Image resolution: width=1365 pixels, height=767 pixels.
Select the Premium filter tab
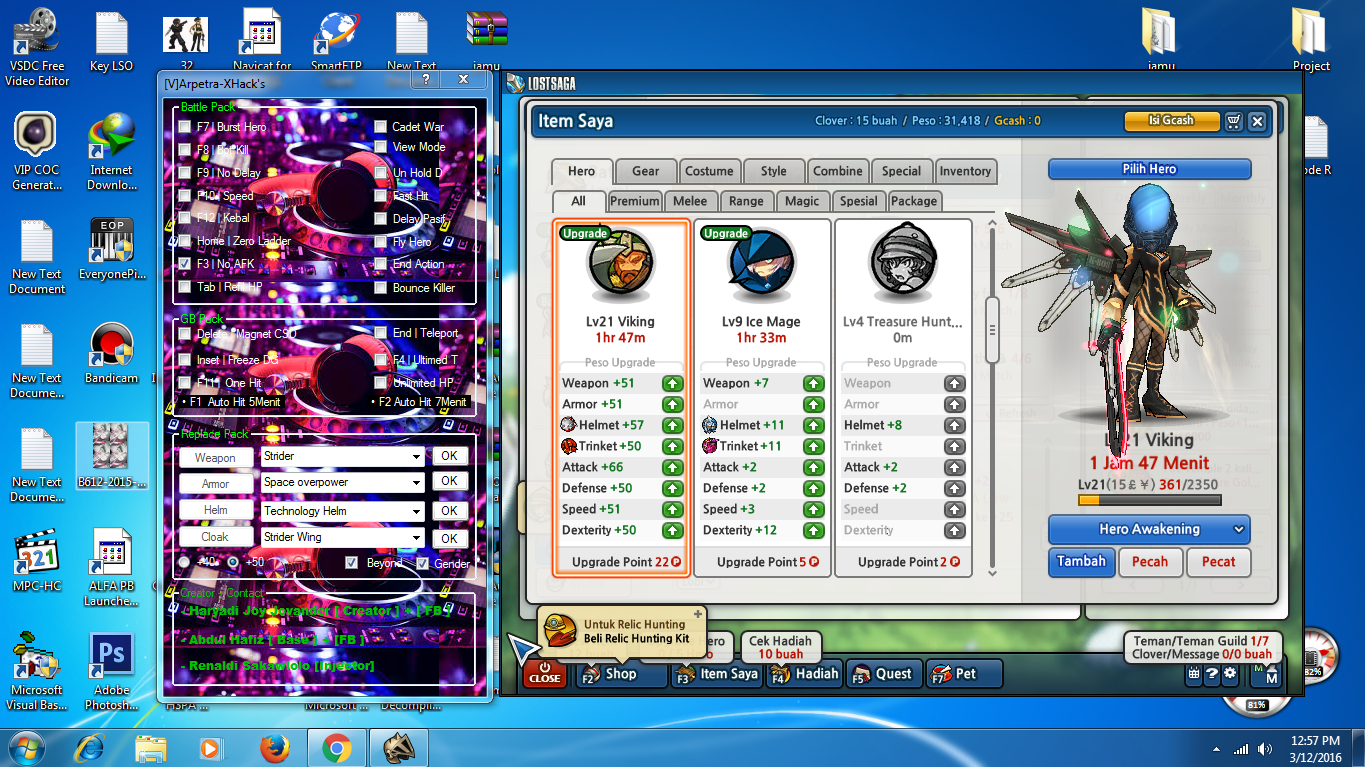pos(634,201)
